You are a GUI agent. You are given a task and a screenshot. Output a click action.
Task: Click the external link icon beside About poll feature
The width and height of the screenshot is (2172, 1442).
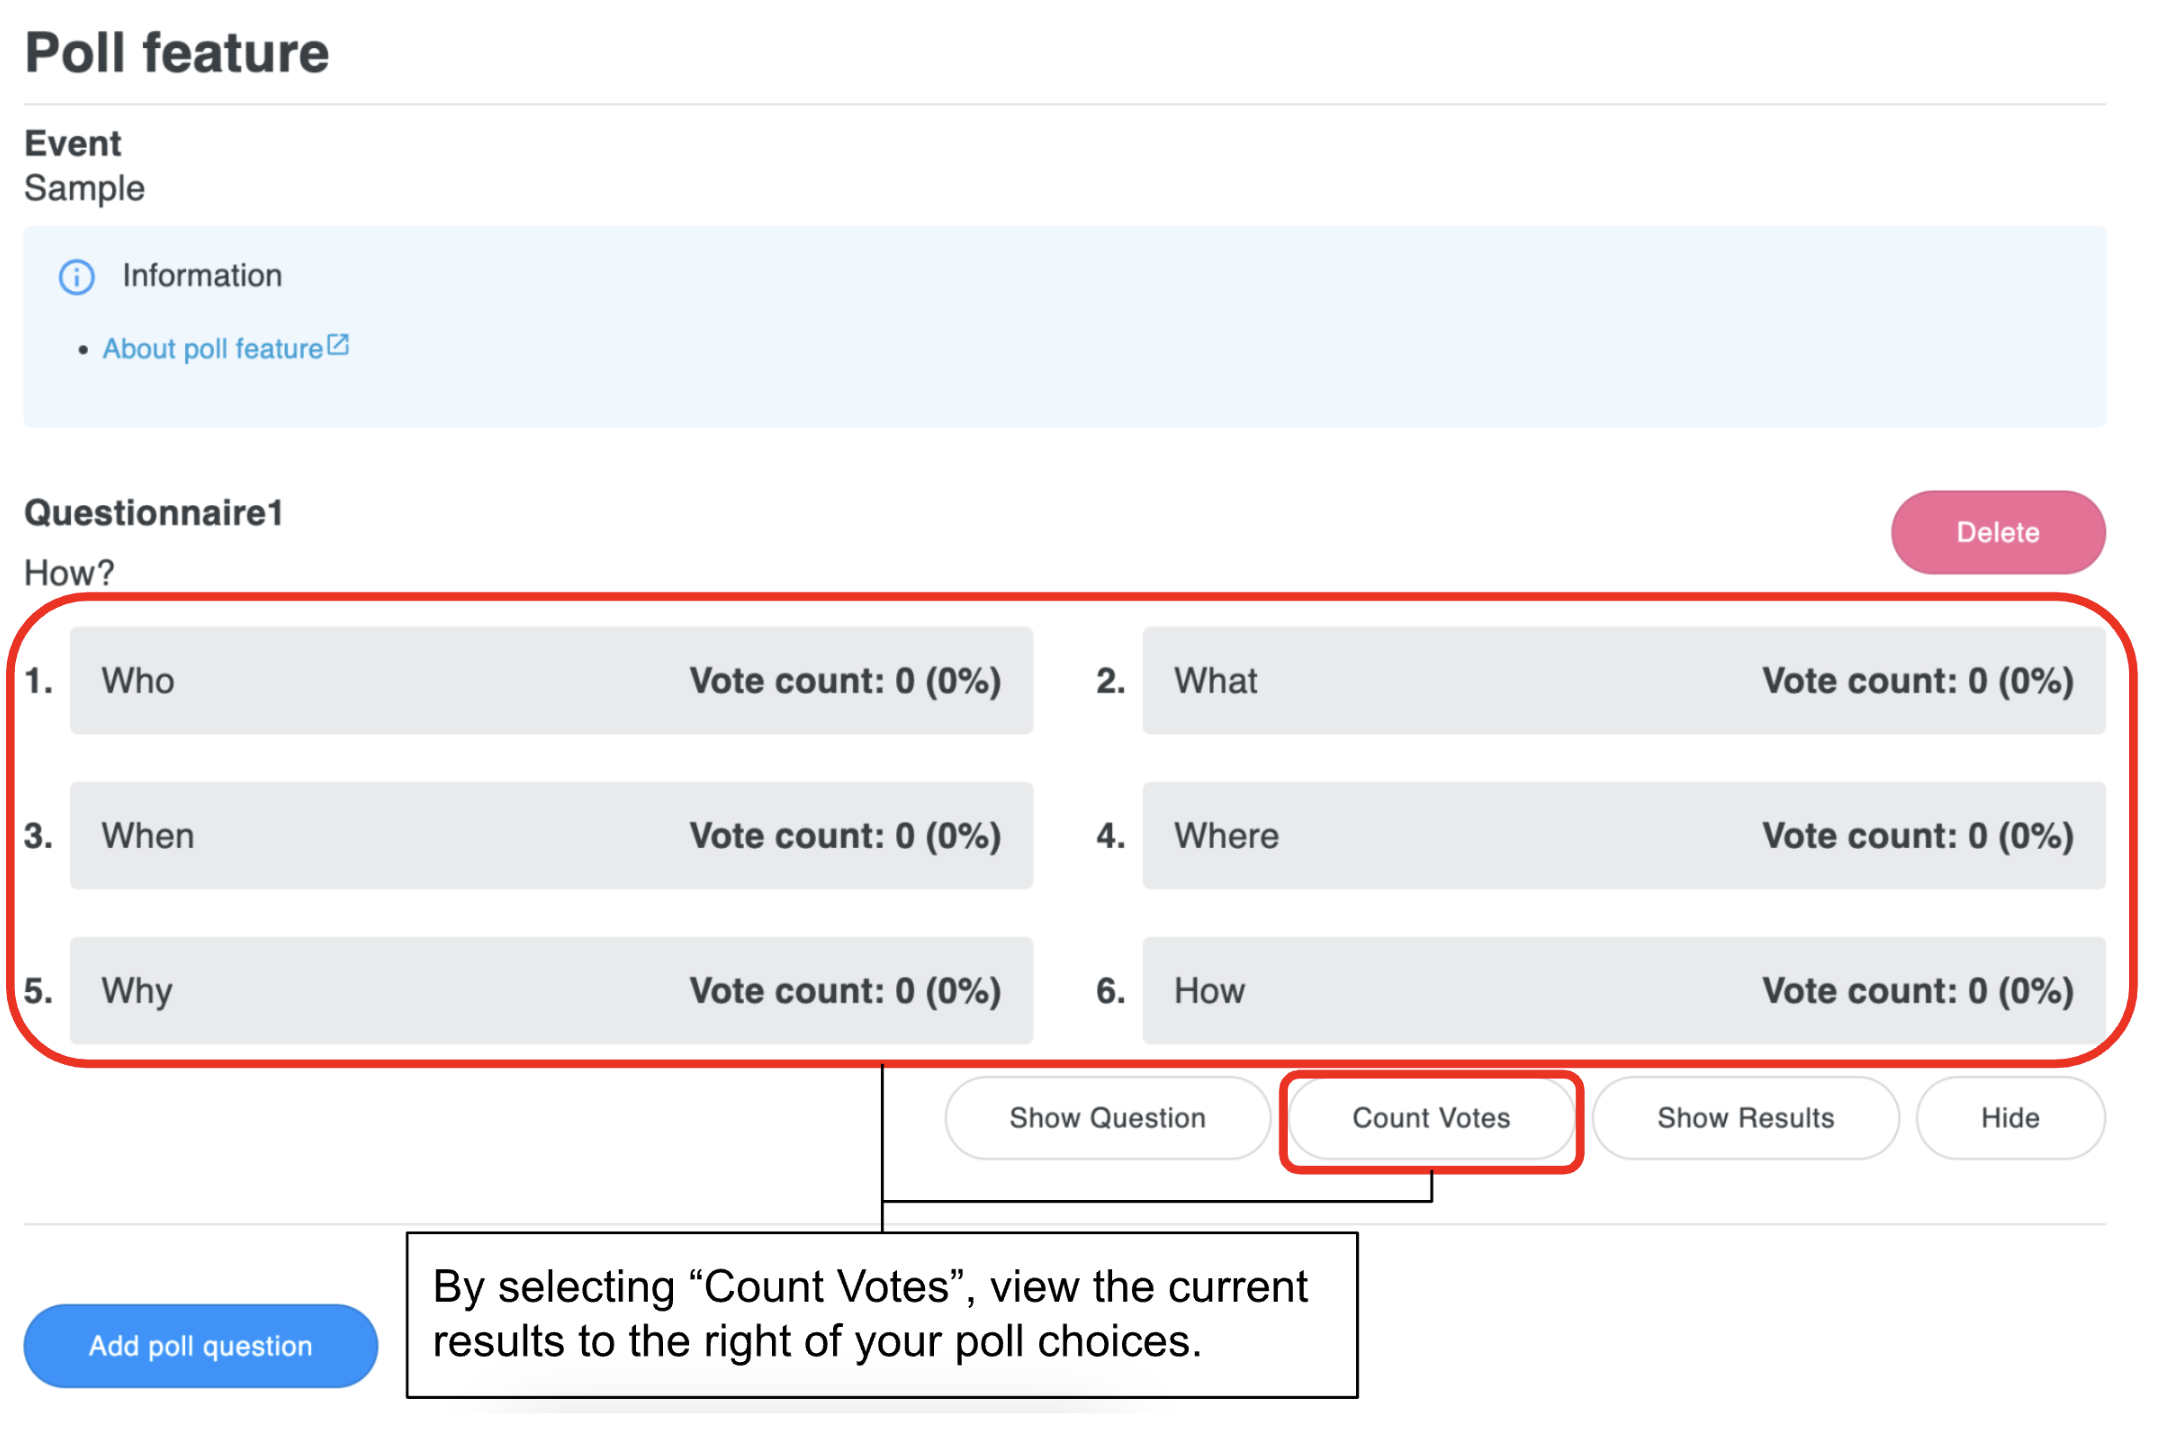pos(338,346)
